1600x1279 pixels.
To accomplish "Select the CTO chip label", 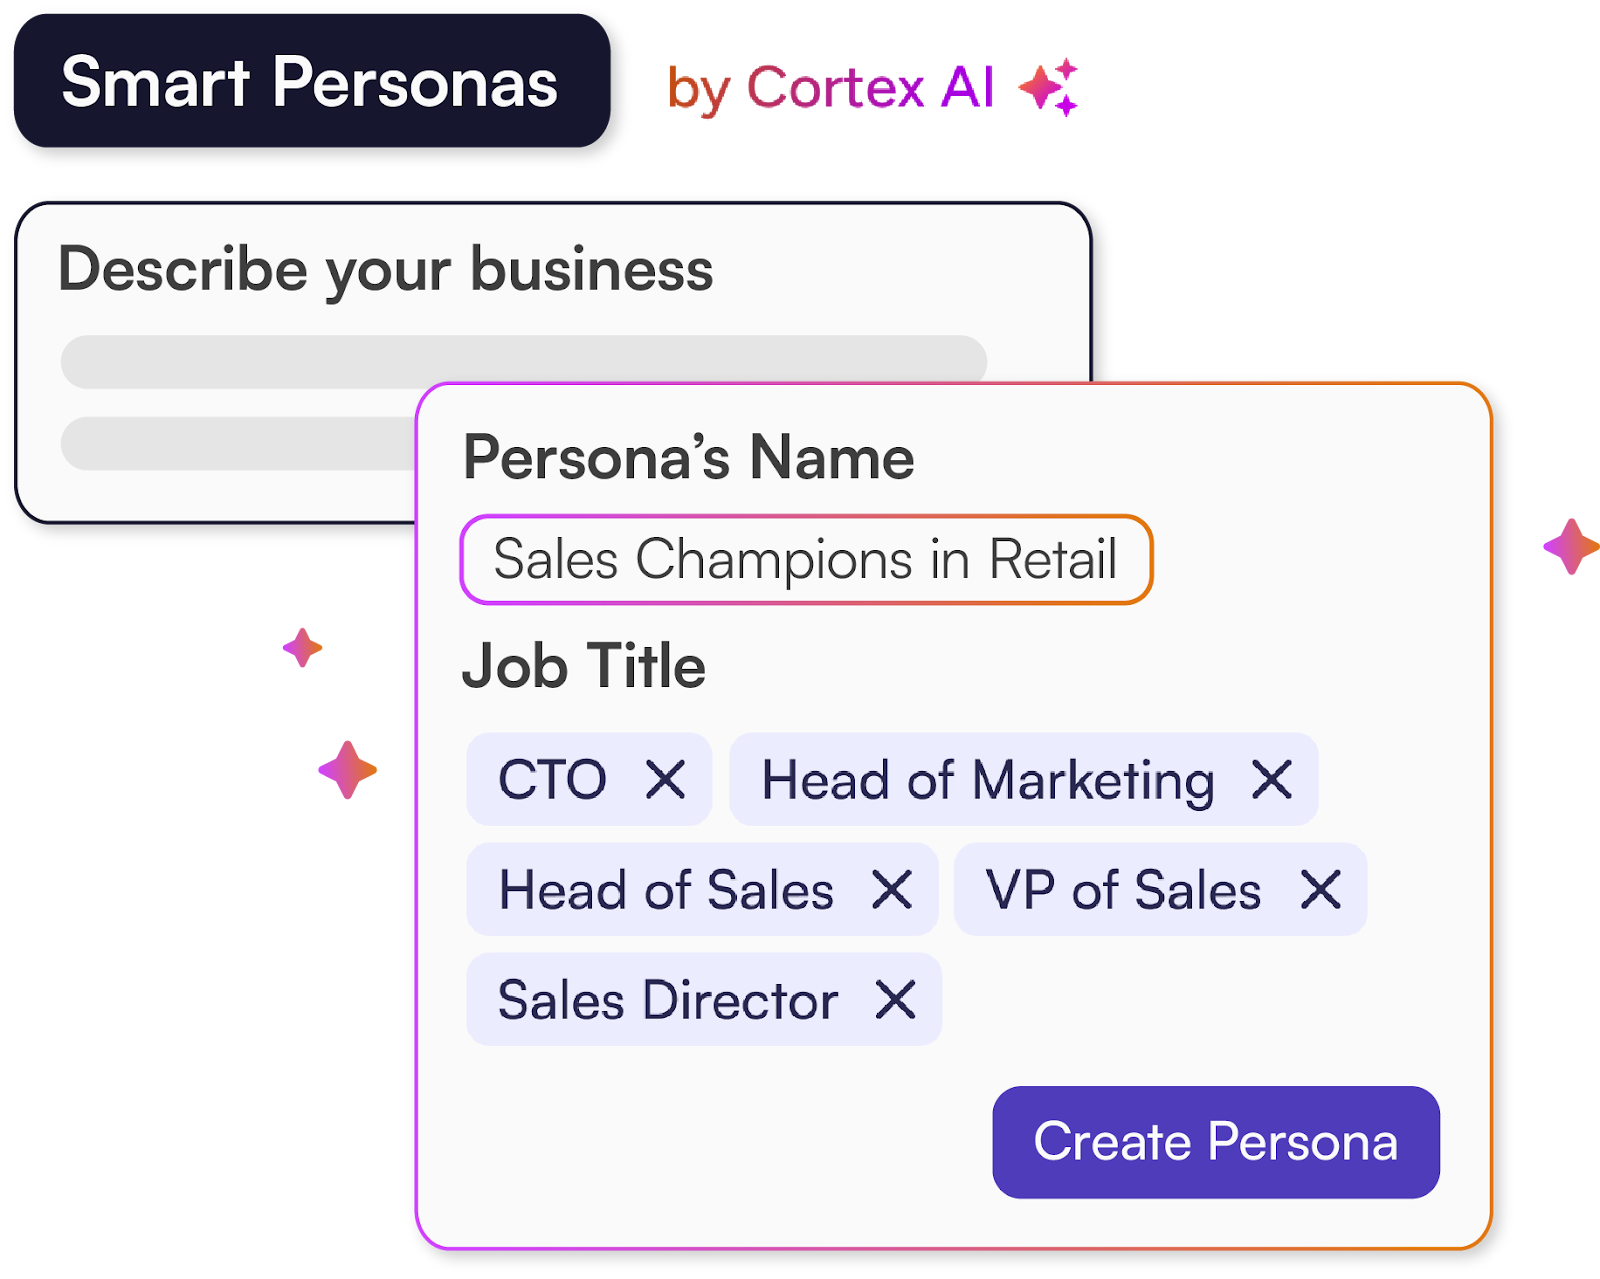I will [x=552, y=779].
